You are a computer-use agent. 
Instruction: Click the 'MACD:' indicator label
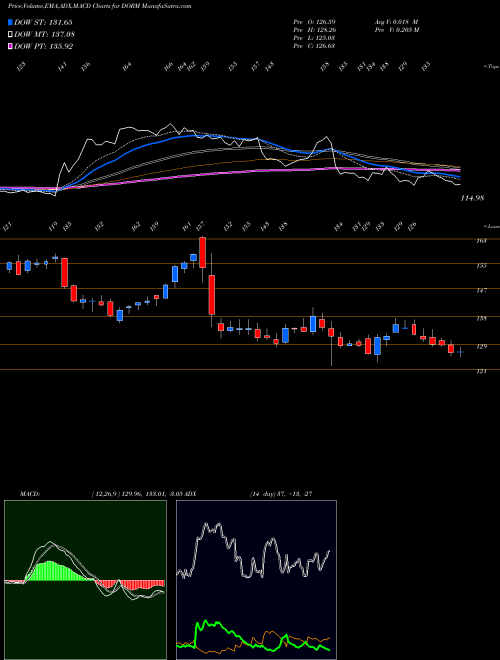(x=29, y=494)
